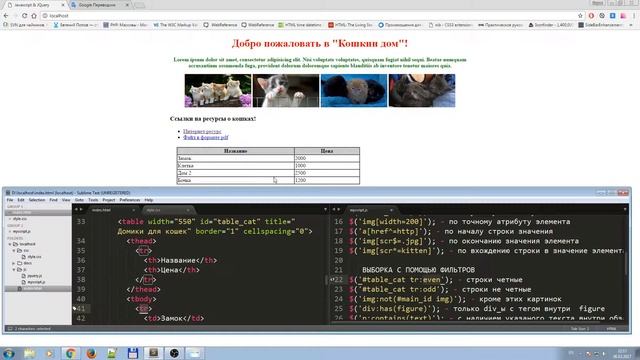Click left pane tab navigation arrows

78,209
